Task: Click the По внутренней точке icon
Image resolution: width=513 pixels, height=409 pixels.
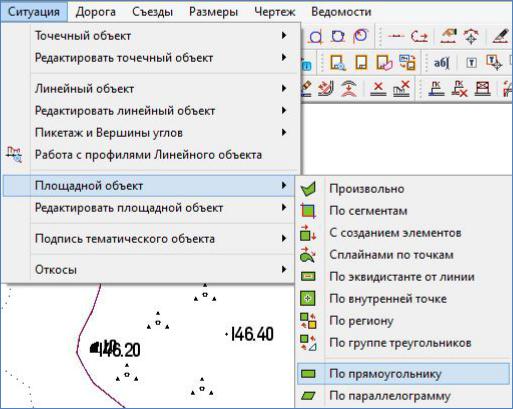Action: click(308, 299)
